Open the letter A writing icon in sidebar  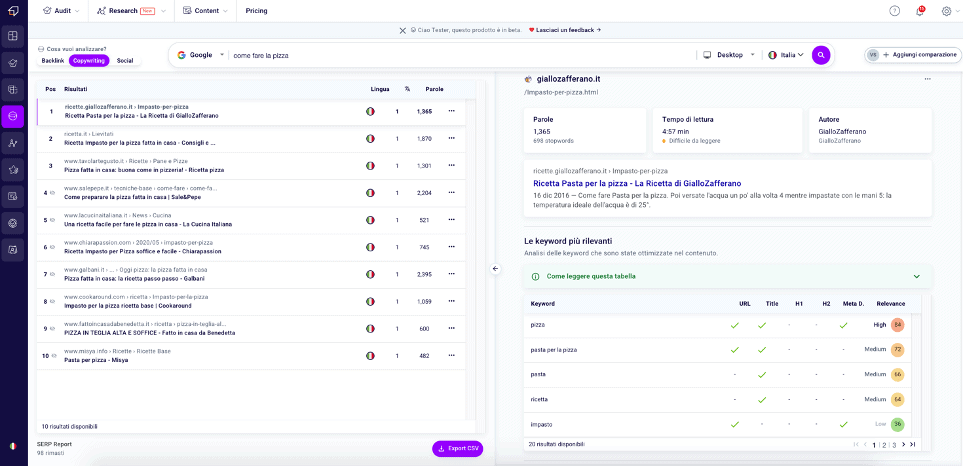pos(13,143)
